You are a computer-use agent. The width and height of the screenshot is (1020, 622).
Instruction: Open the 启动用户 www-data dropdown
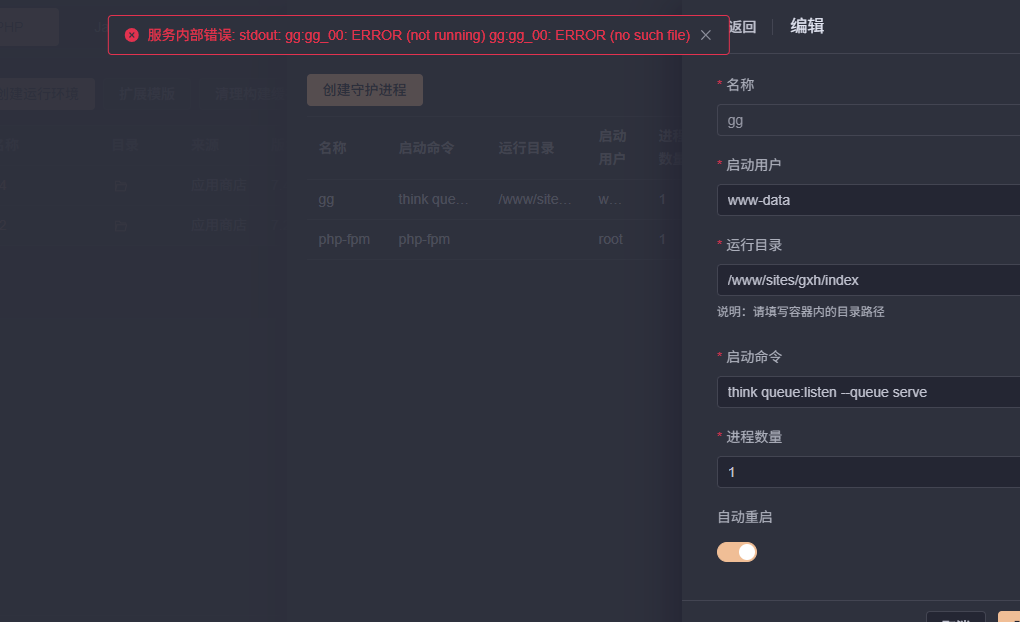coord(868,200)
